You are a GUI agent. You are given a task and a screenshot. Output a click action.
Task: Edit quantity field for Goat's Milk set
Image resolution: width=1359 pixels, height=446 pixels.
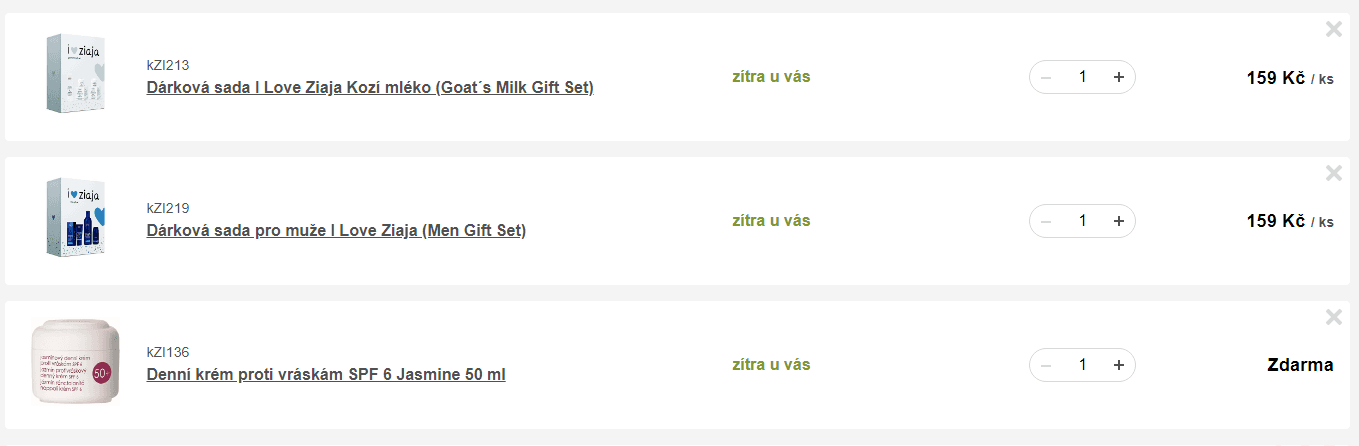click(x=1082, y=77)
